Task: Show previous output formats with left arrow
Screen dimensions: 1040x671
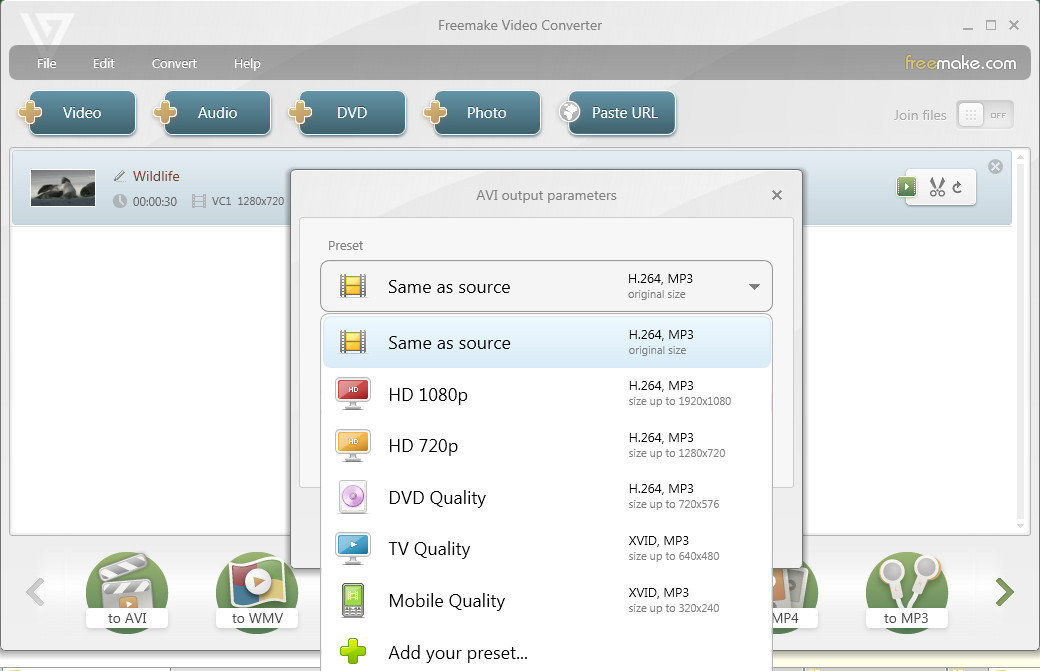Action: 35,591
